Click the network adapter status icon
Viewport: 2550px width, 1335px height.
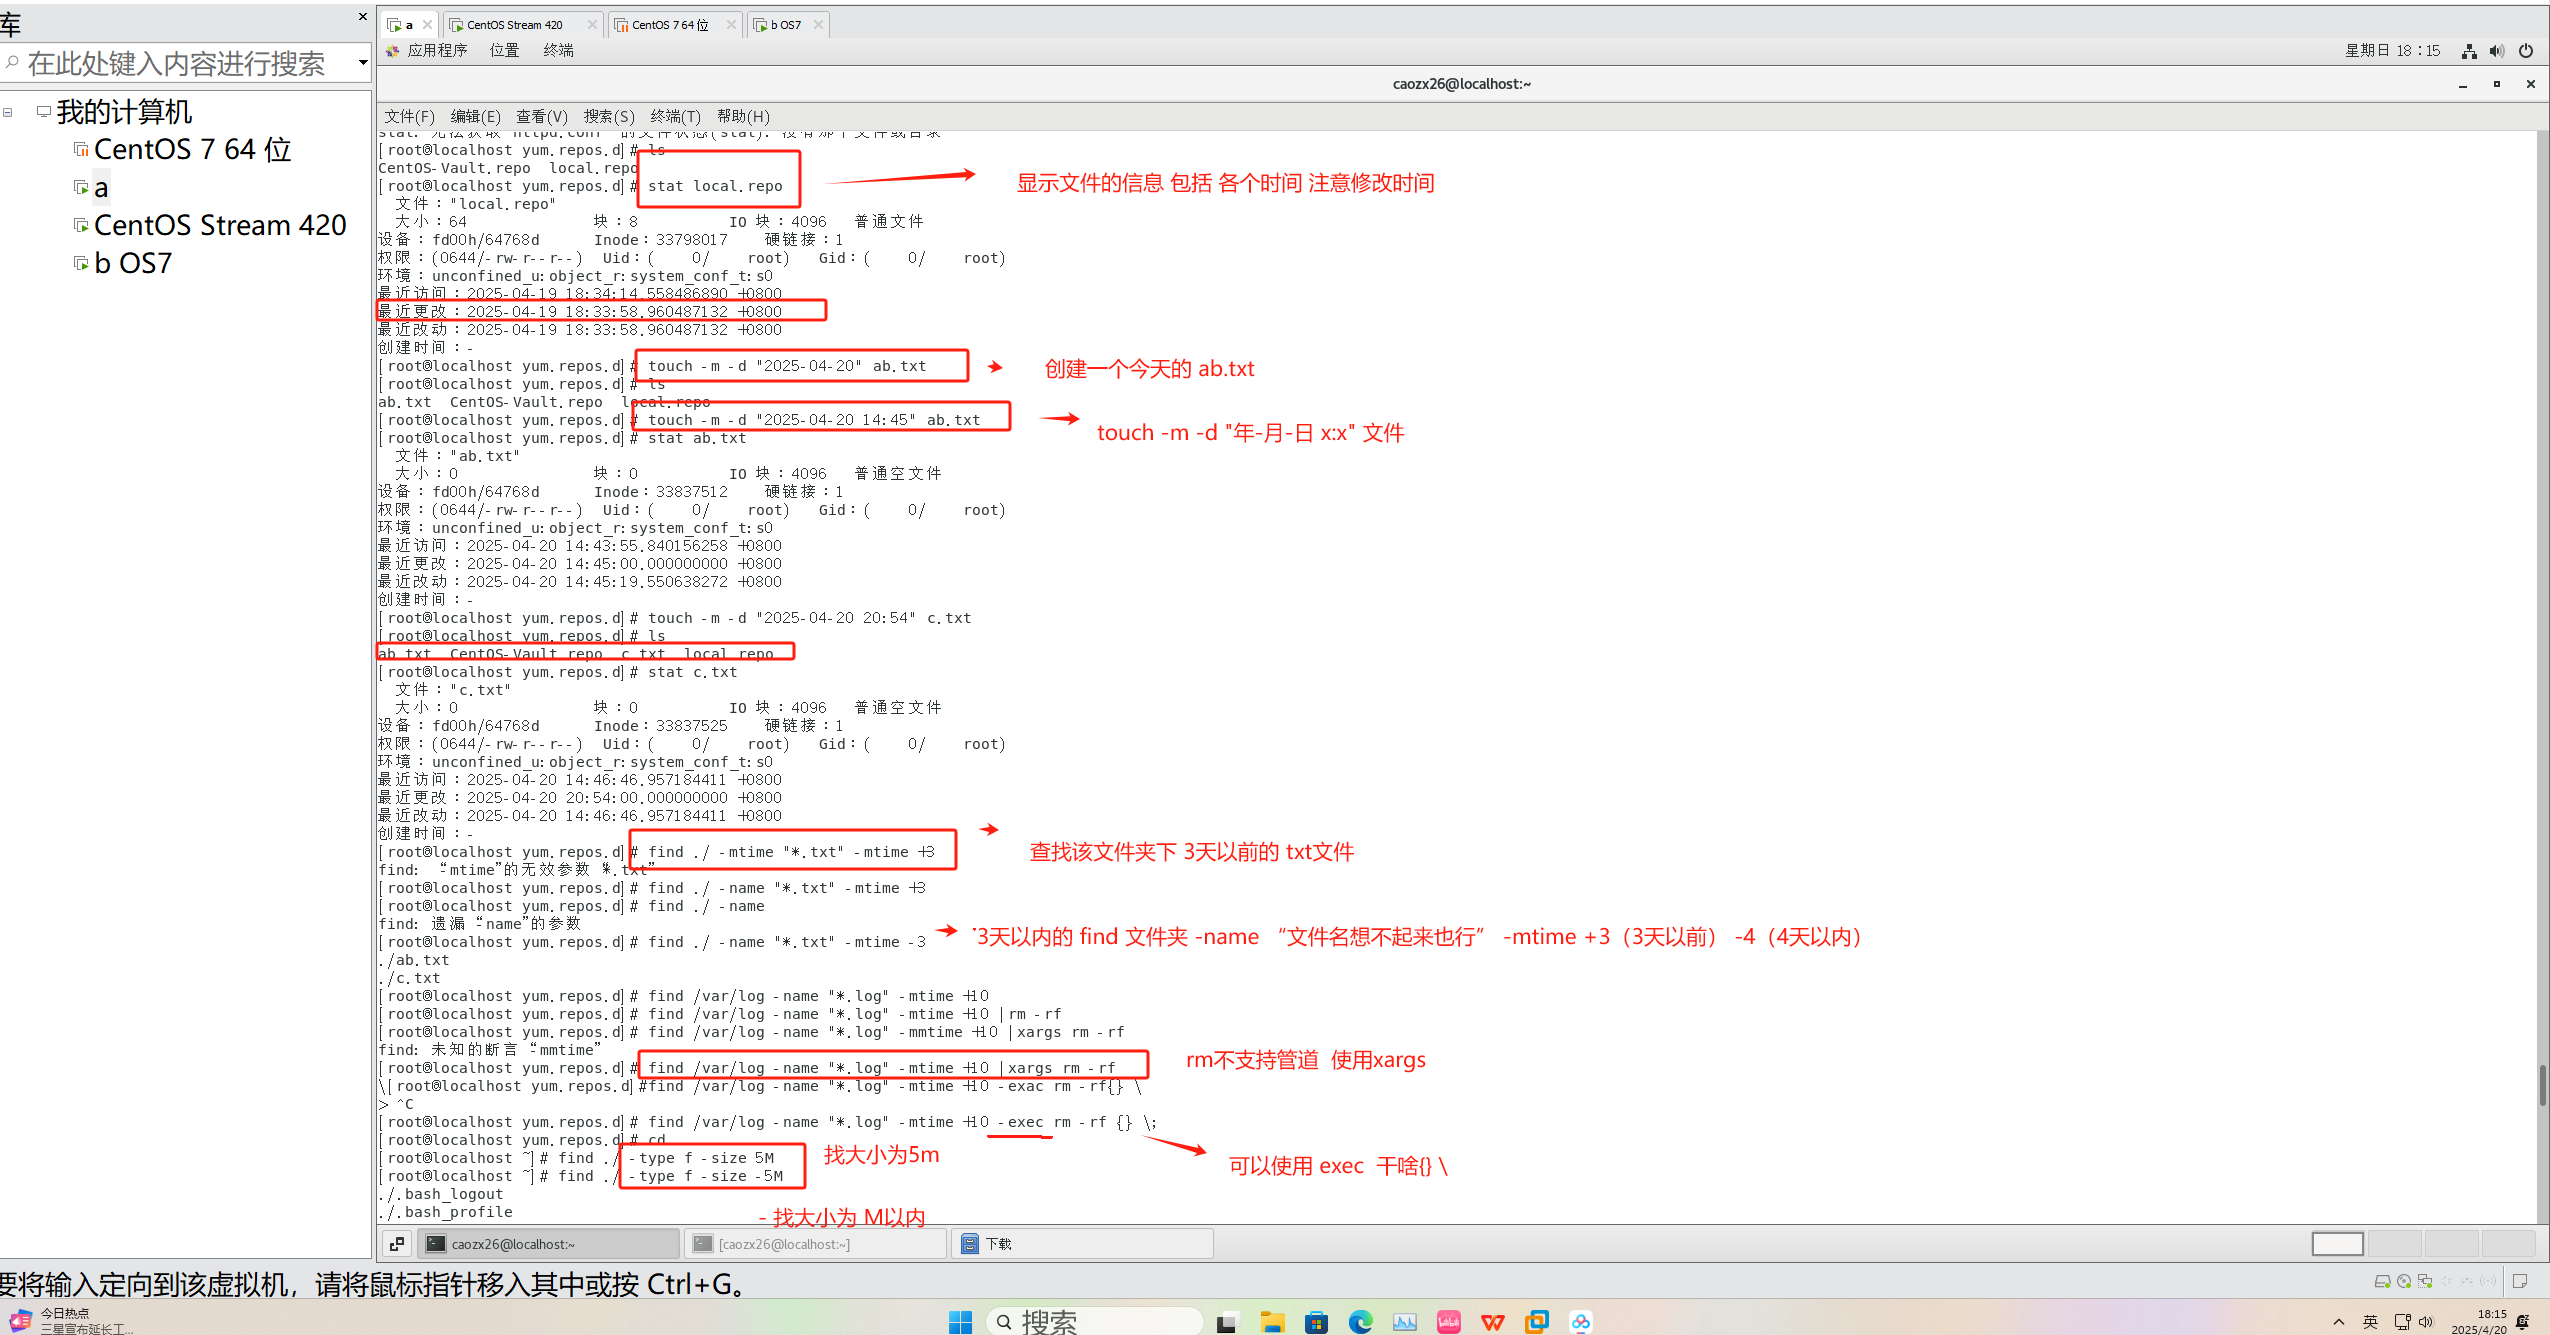(2425, 1281)
